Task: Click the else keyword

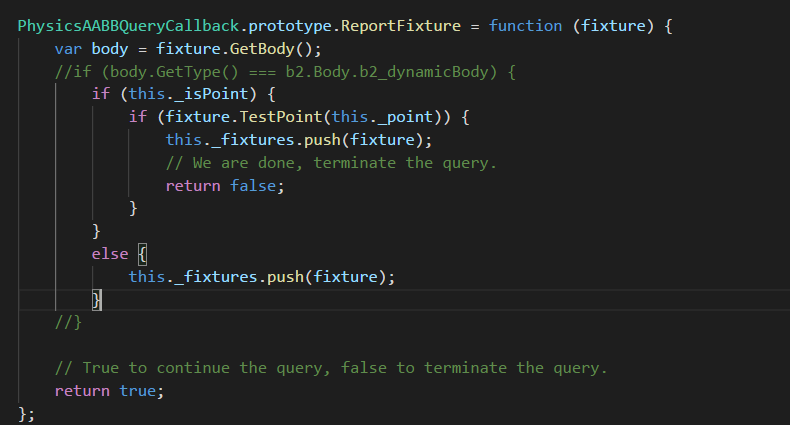Action: [x=110, y=254]
